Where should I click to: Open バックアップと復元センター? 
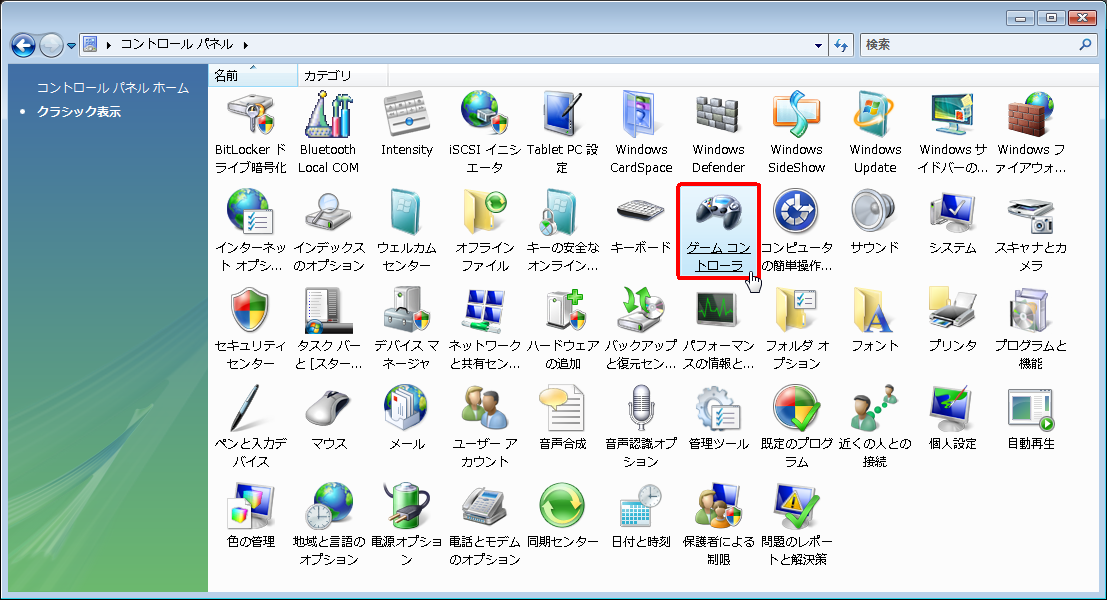(640, 328)
